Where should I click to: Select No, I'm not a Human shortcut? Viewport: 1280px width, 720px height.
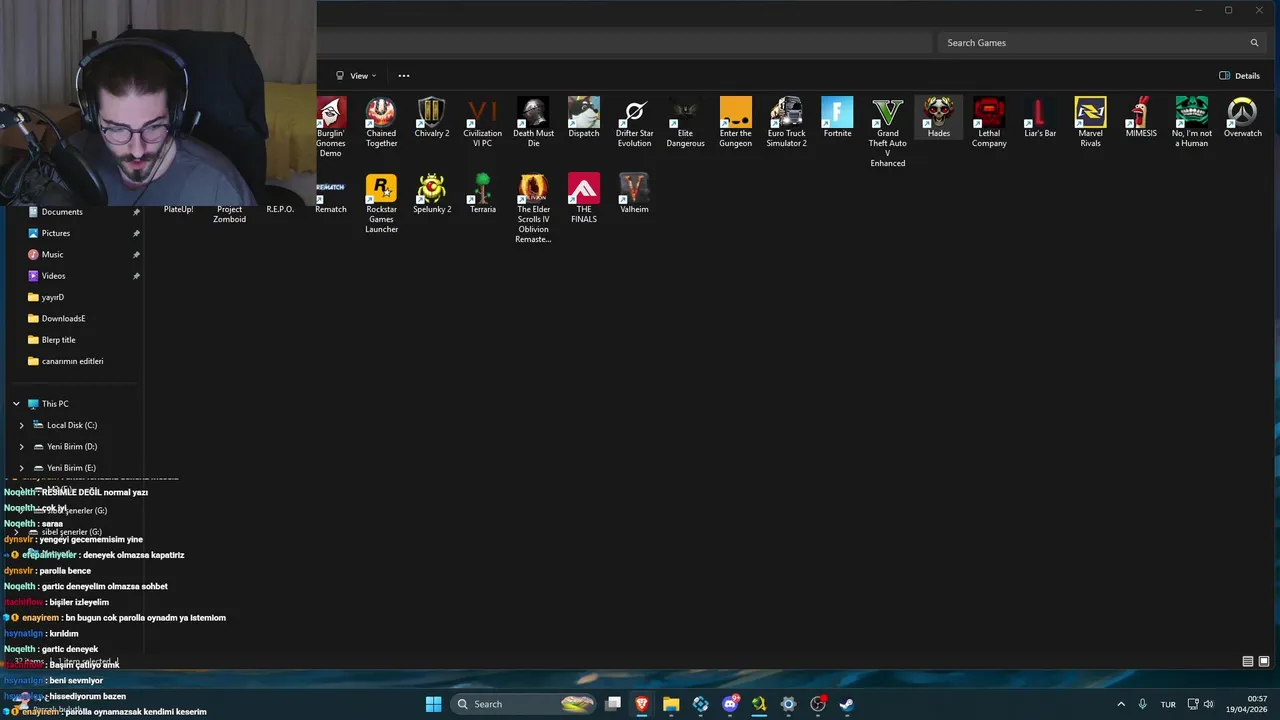pyautogui.click(x=1192, y=122)
